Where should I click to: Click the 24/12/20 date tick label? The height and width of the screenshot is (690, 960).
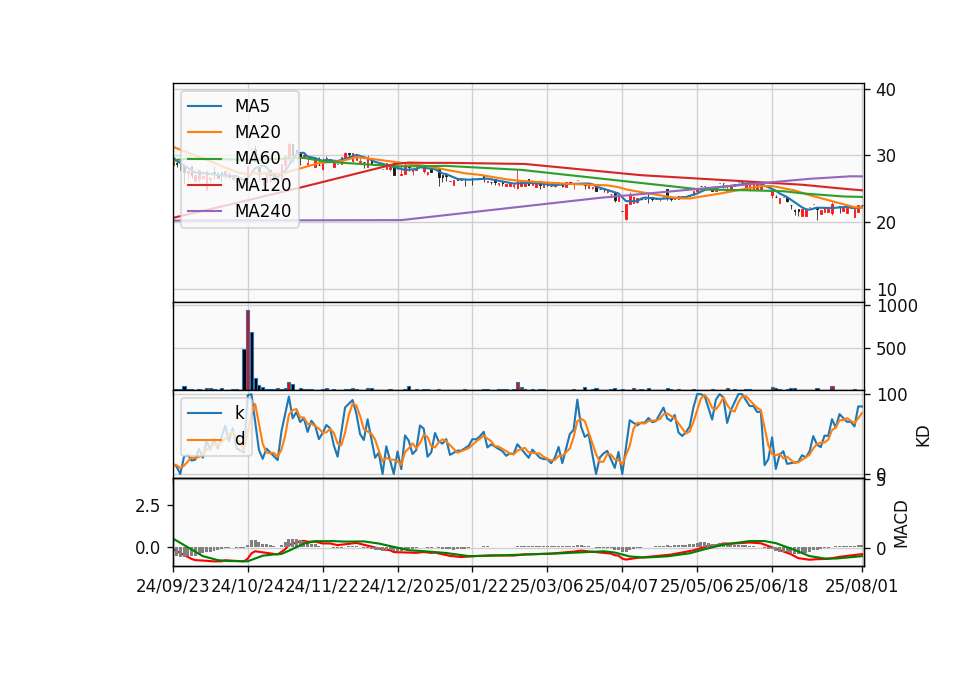397,586
